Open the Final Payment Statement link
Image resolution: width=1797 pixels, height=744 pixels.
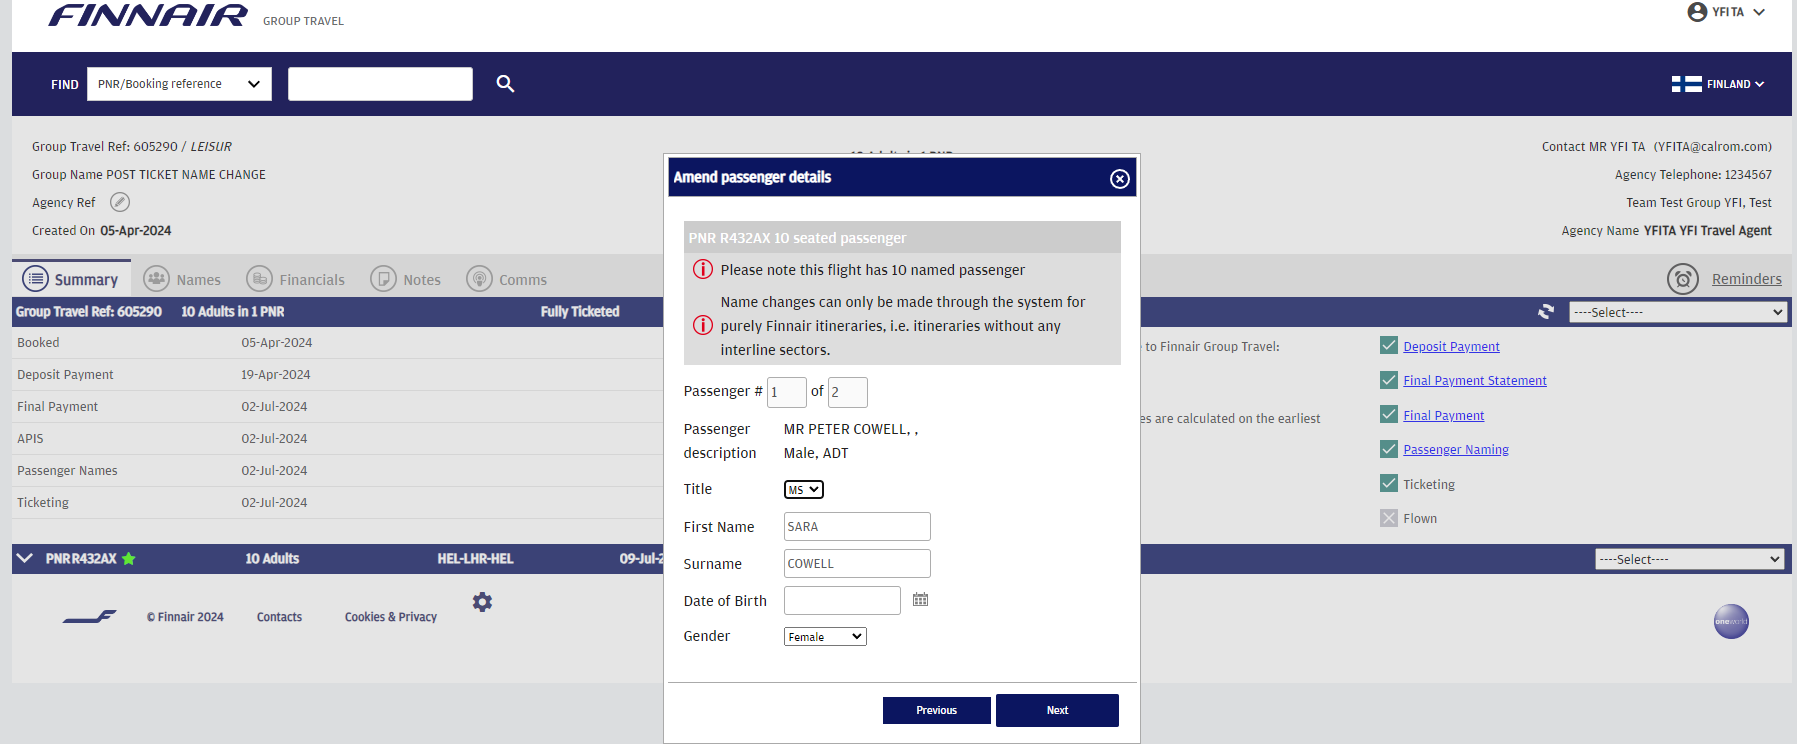pyautogui.click(x=1474, y=380)
